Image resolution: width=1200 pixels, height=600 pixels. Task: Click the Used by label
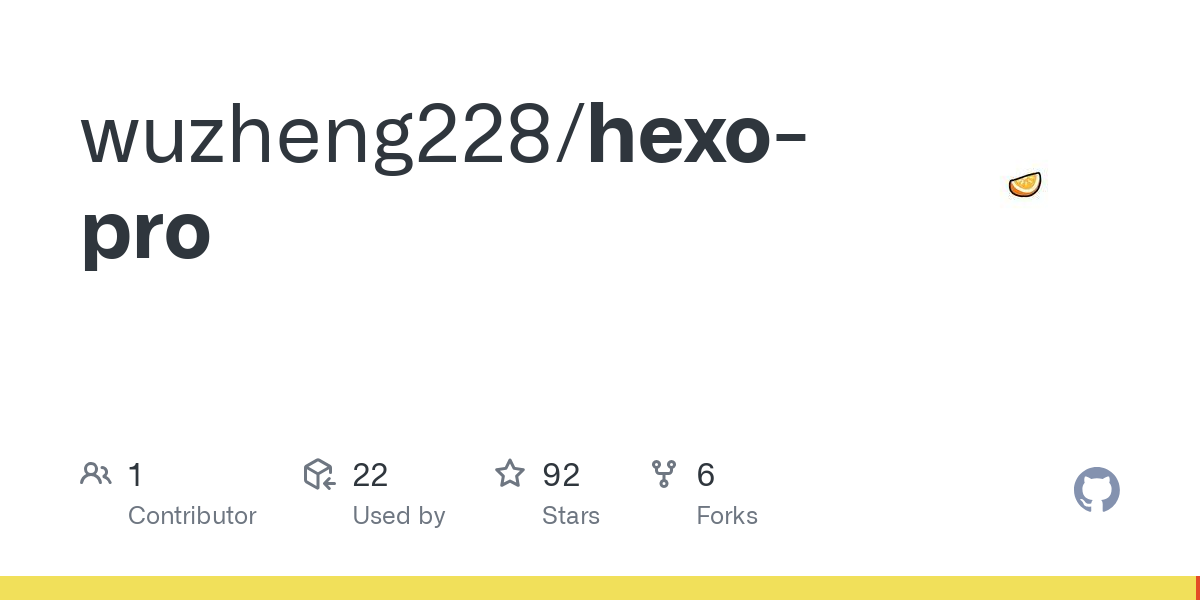[398, 516]
